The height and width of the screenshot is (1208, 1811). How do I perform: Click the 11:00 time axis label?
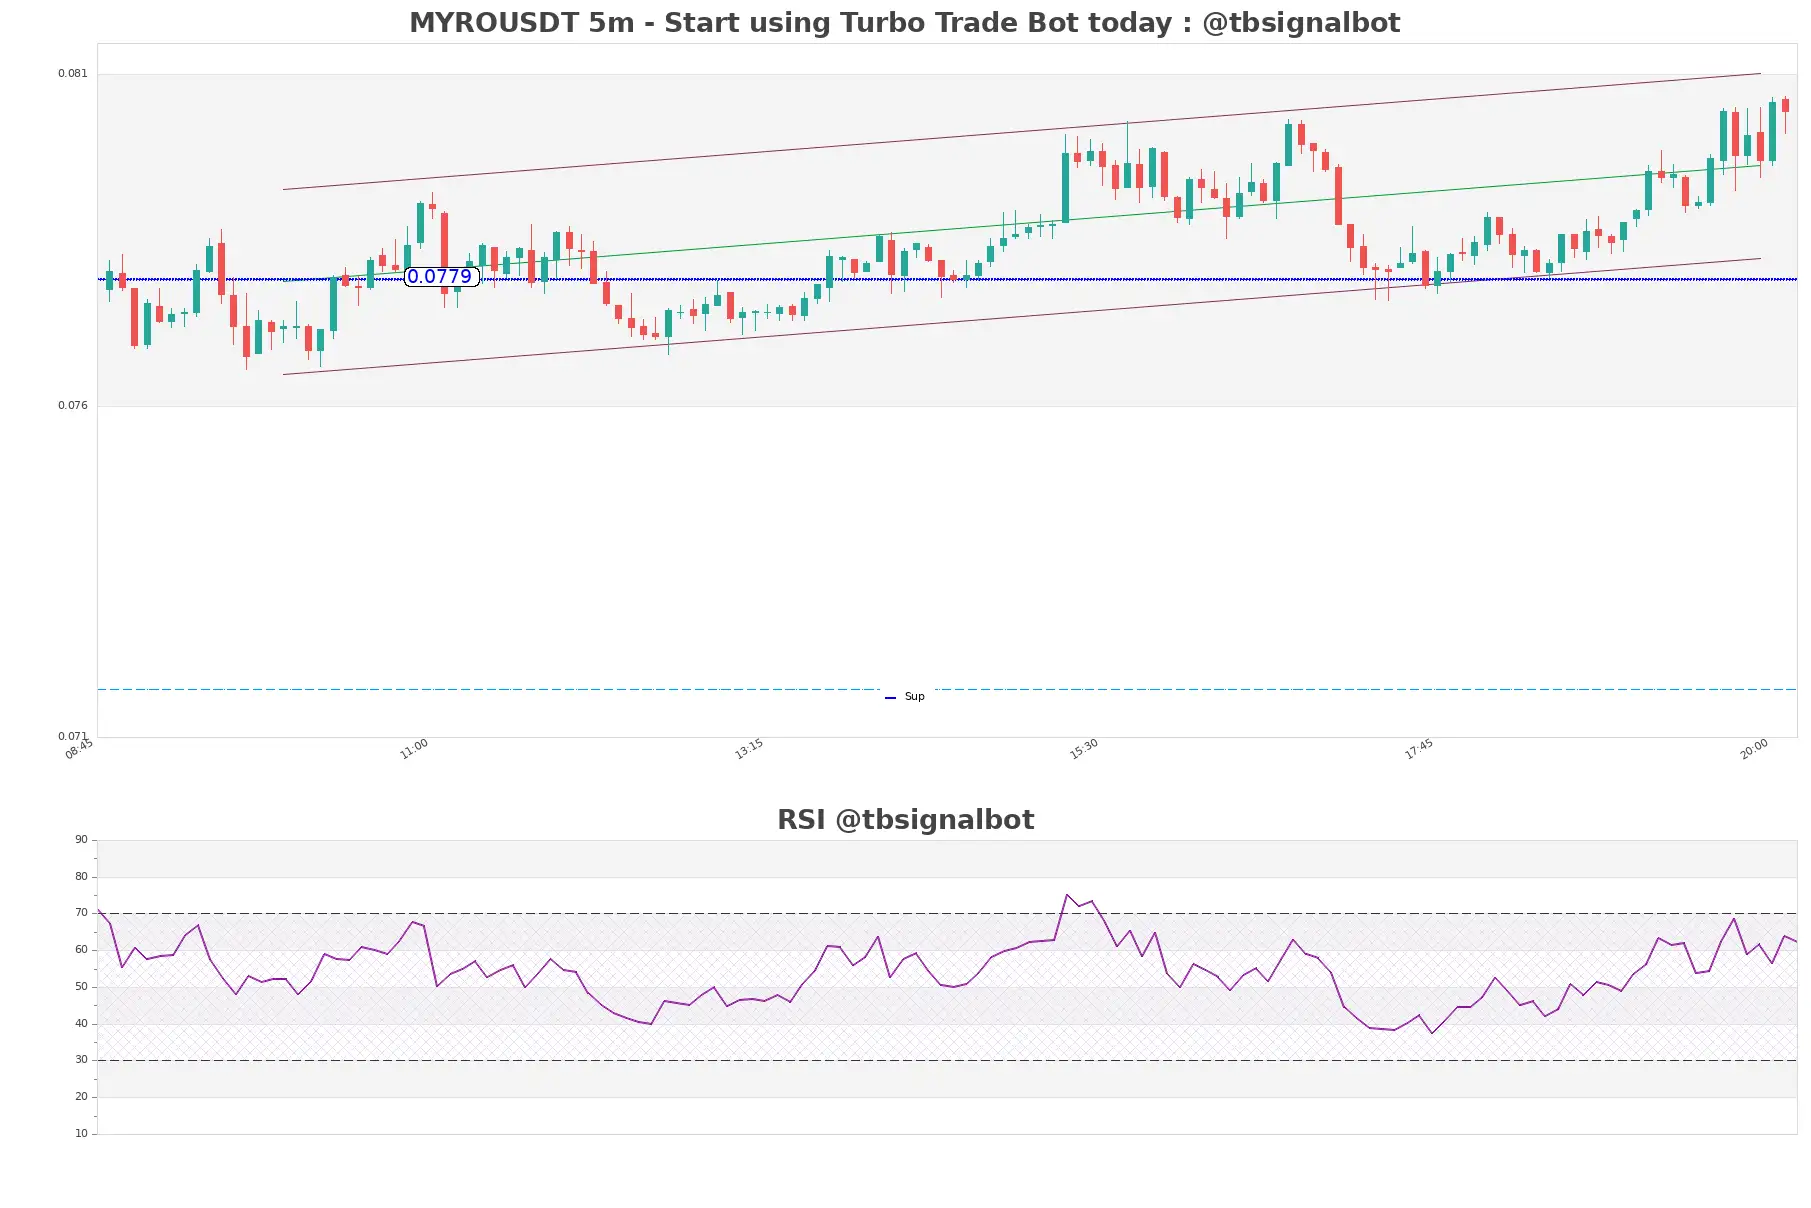[x=414, y=749]
